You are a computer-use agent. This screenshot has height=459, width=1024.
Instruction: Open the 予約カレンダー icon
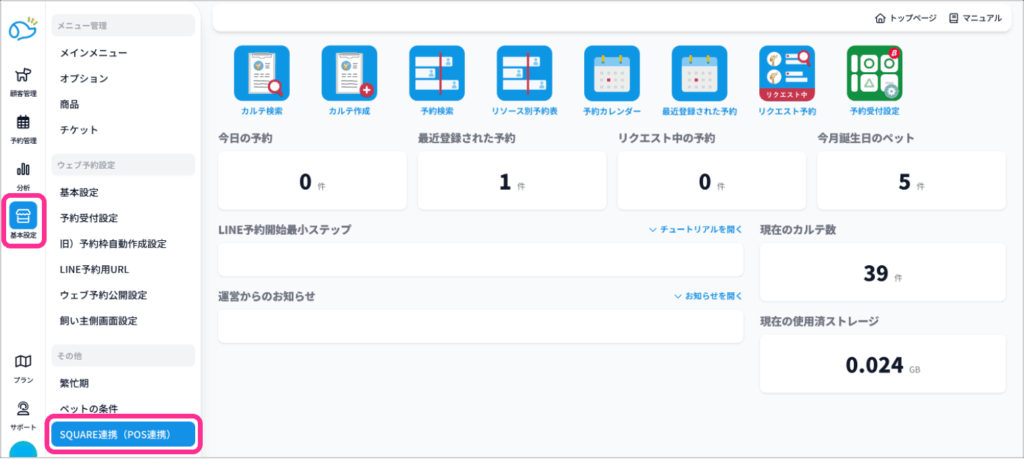(x=612, y=74)
